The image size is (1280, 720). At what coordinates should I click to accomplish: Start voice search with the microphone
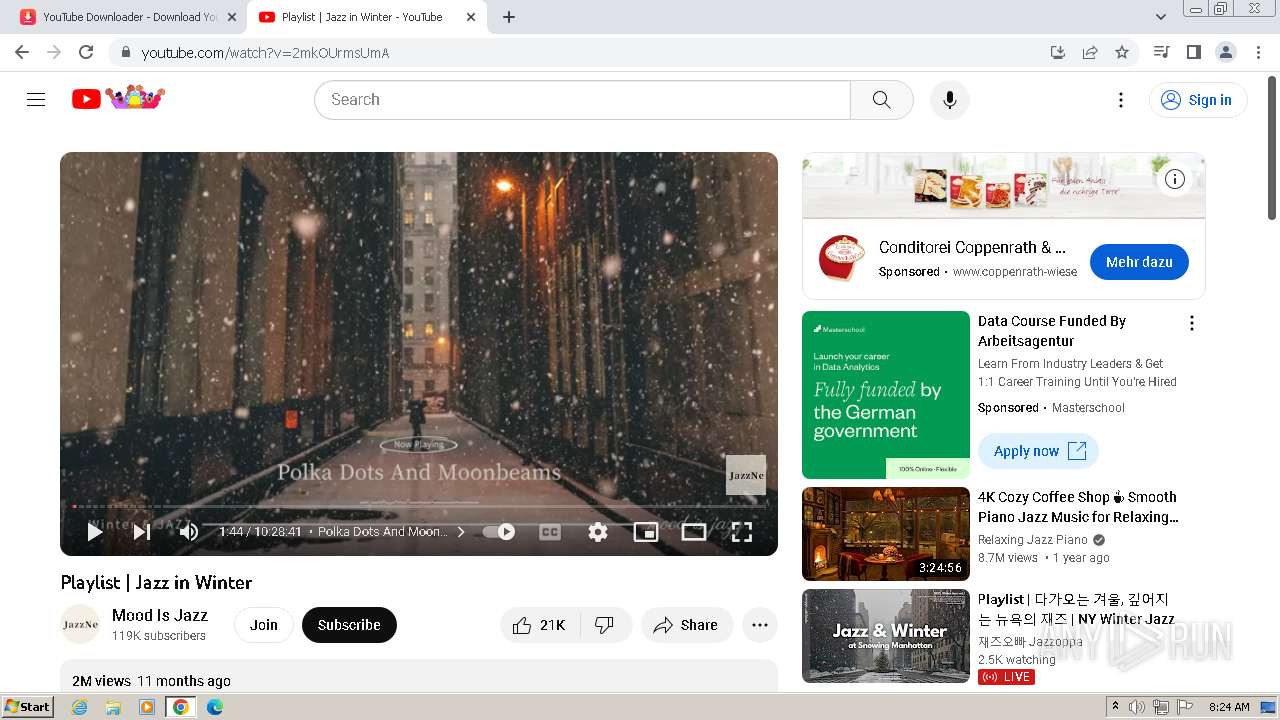(949, 99)
